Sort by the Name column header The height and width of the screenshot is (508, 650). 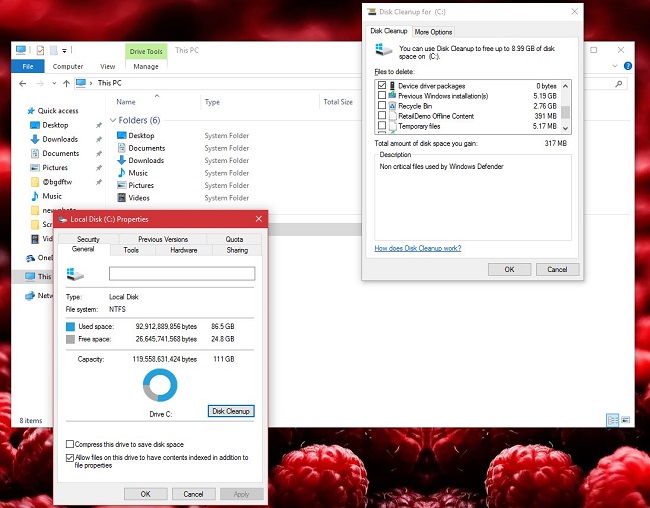pos(126,102)
